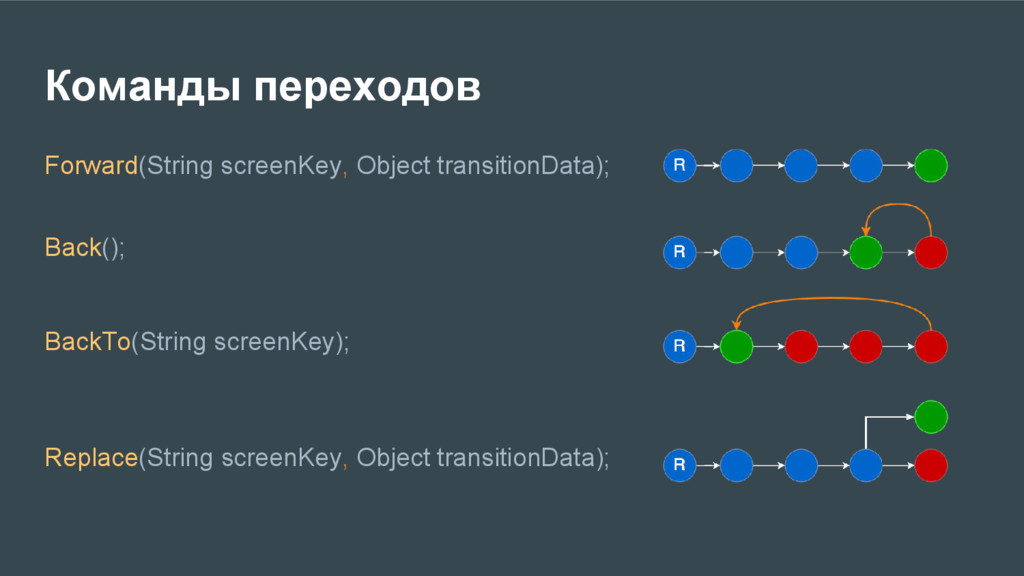Click the red node in Back diagram
Screen dimensions: 1024x576
point(931,252)
